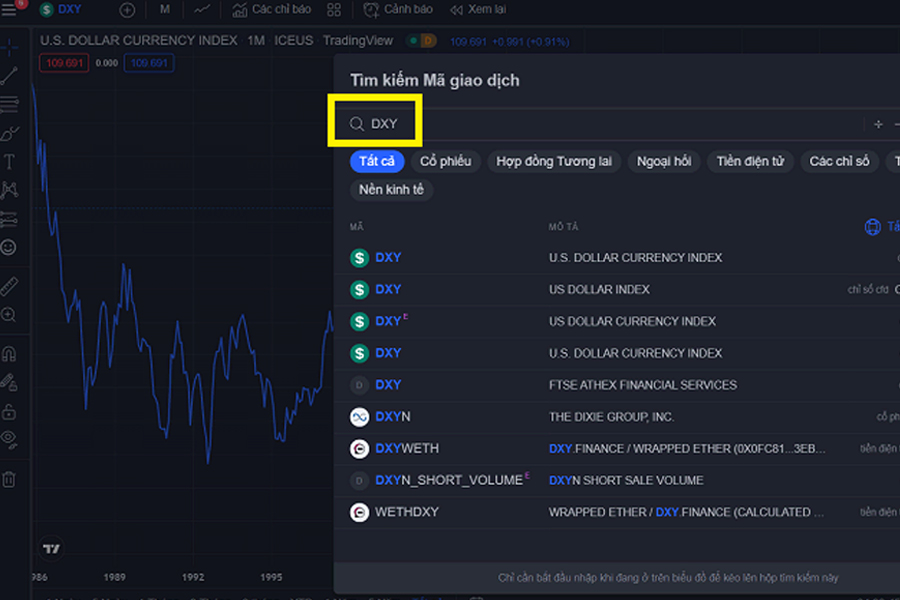This screenshot has width=900, height=600.
Task: Open Cảnh báo alerts
Action: tap(398, 9)
